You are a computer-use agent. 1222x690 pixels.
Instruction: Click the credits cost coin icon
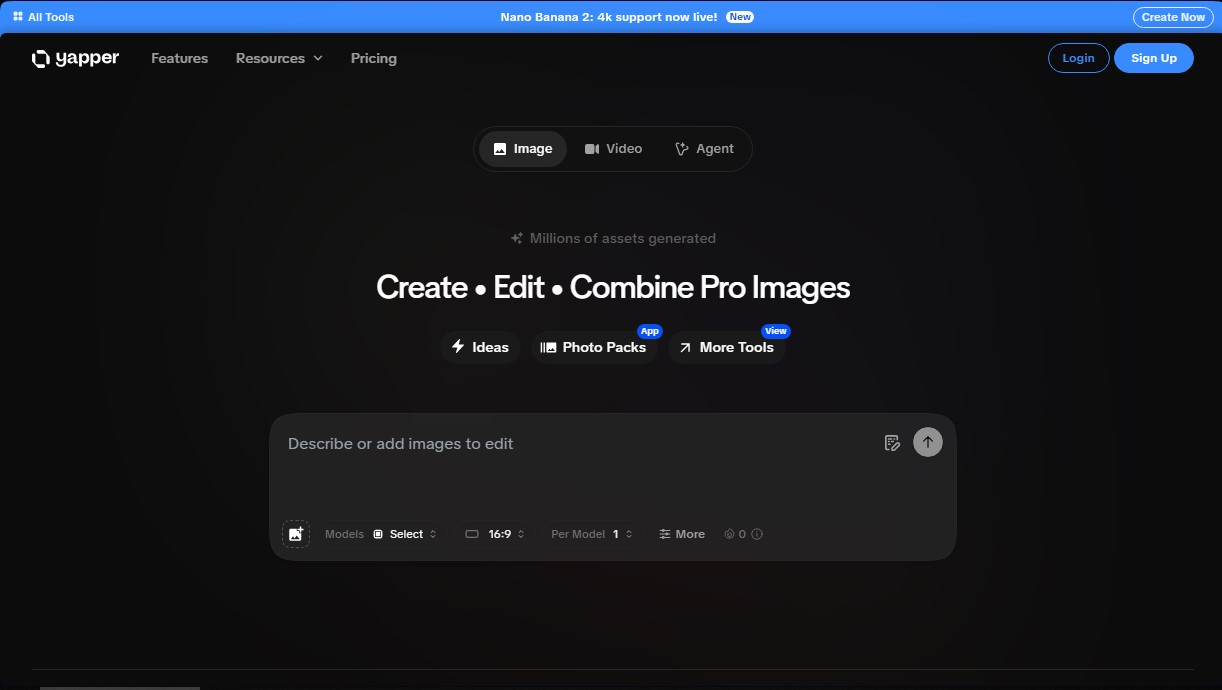(x=729, y=534)
